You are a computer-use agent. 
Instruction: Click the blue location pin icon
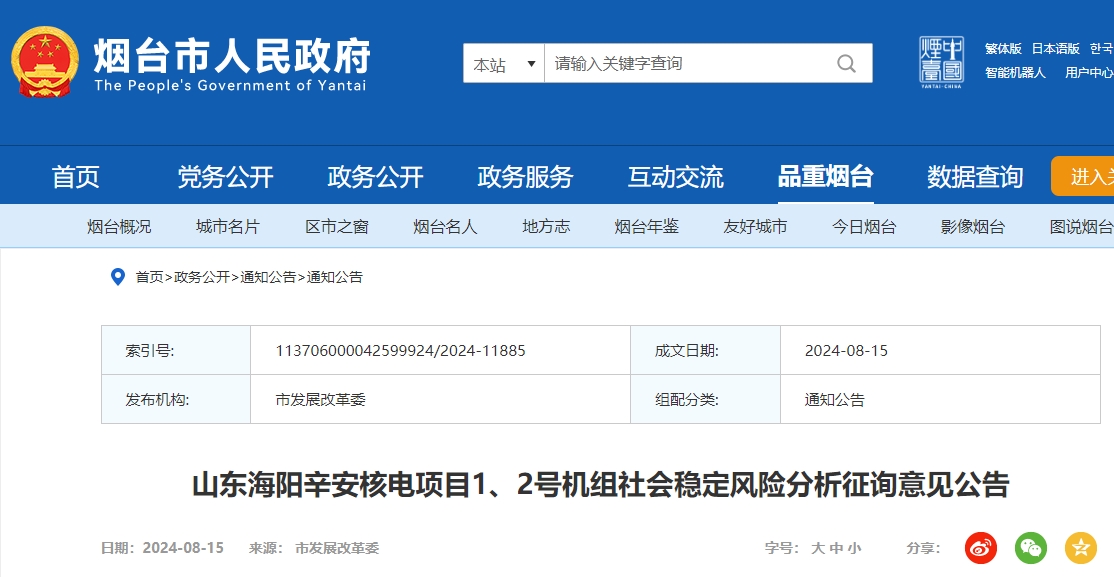point(117,277)
